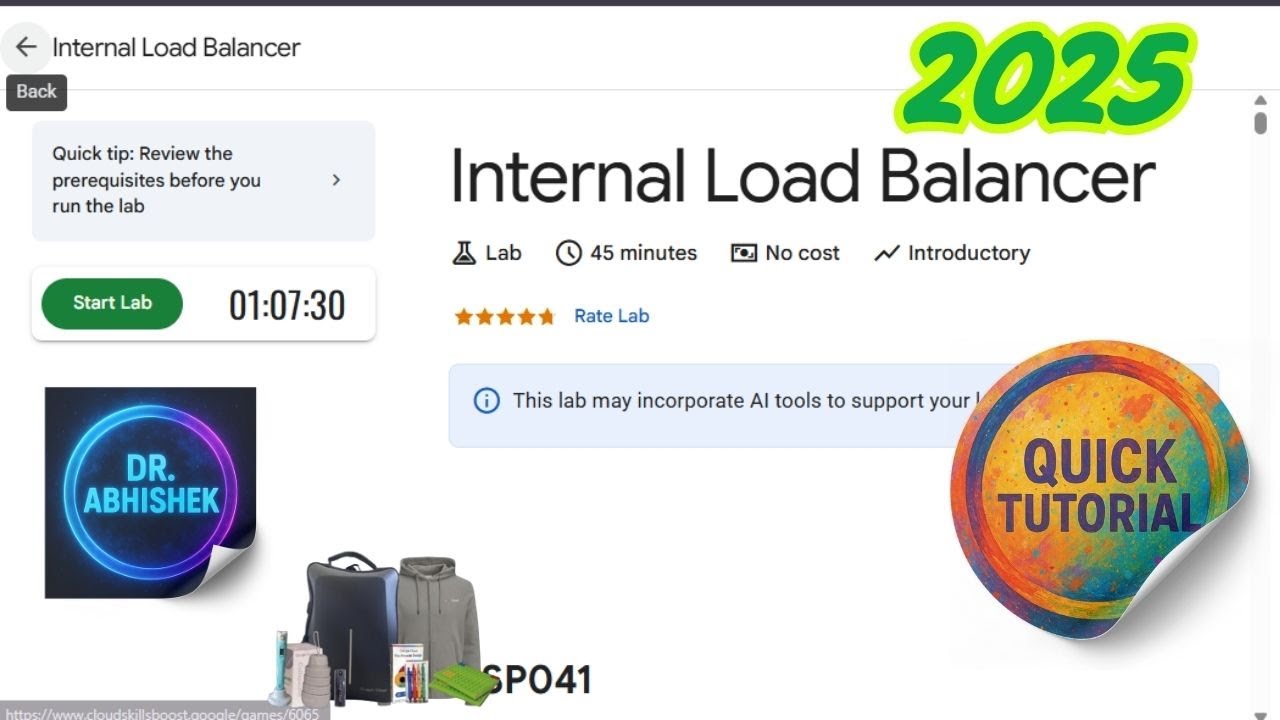The height and width of the screenshot is (720, 1280).
Task: Expand the Quick tip chevron arrow
Action: 336,180
